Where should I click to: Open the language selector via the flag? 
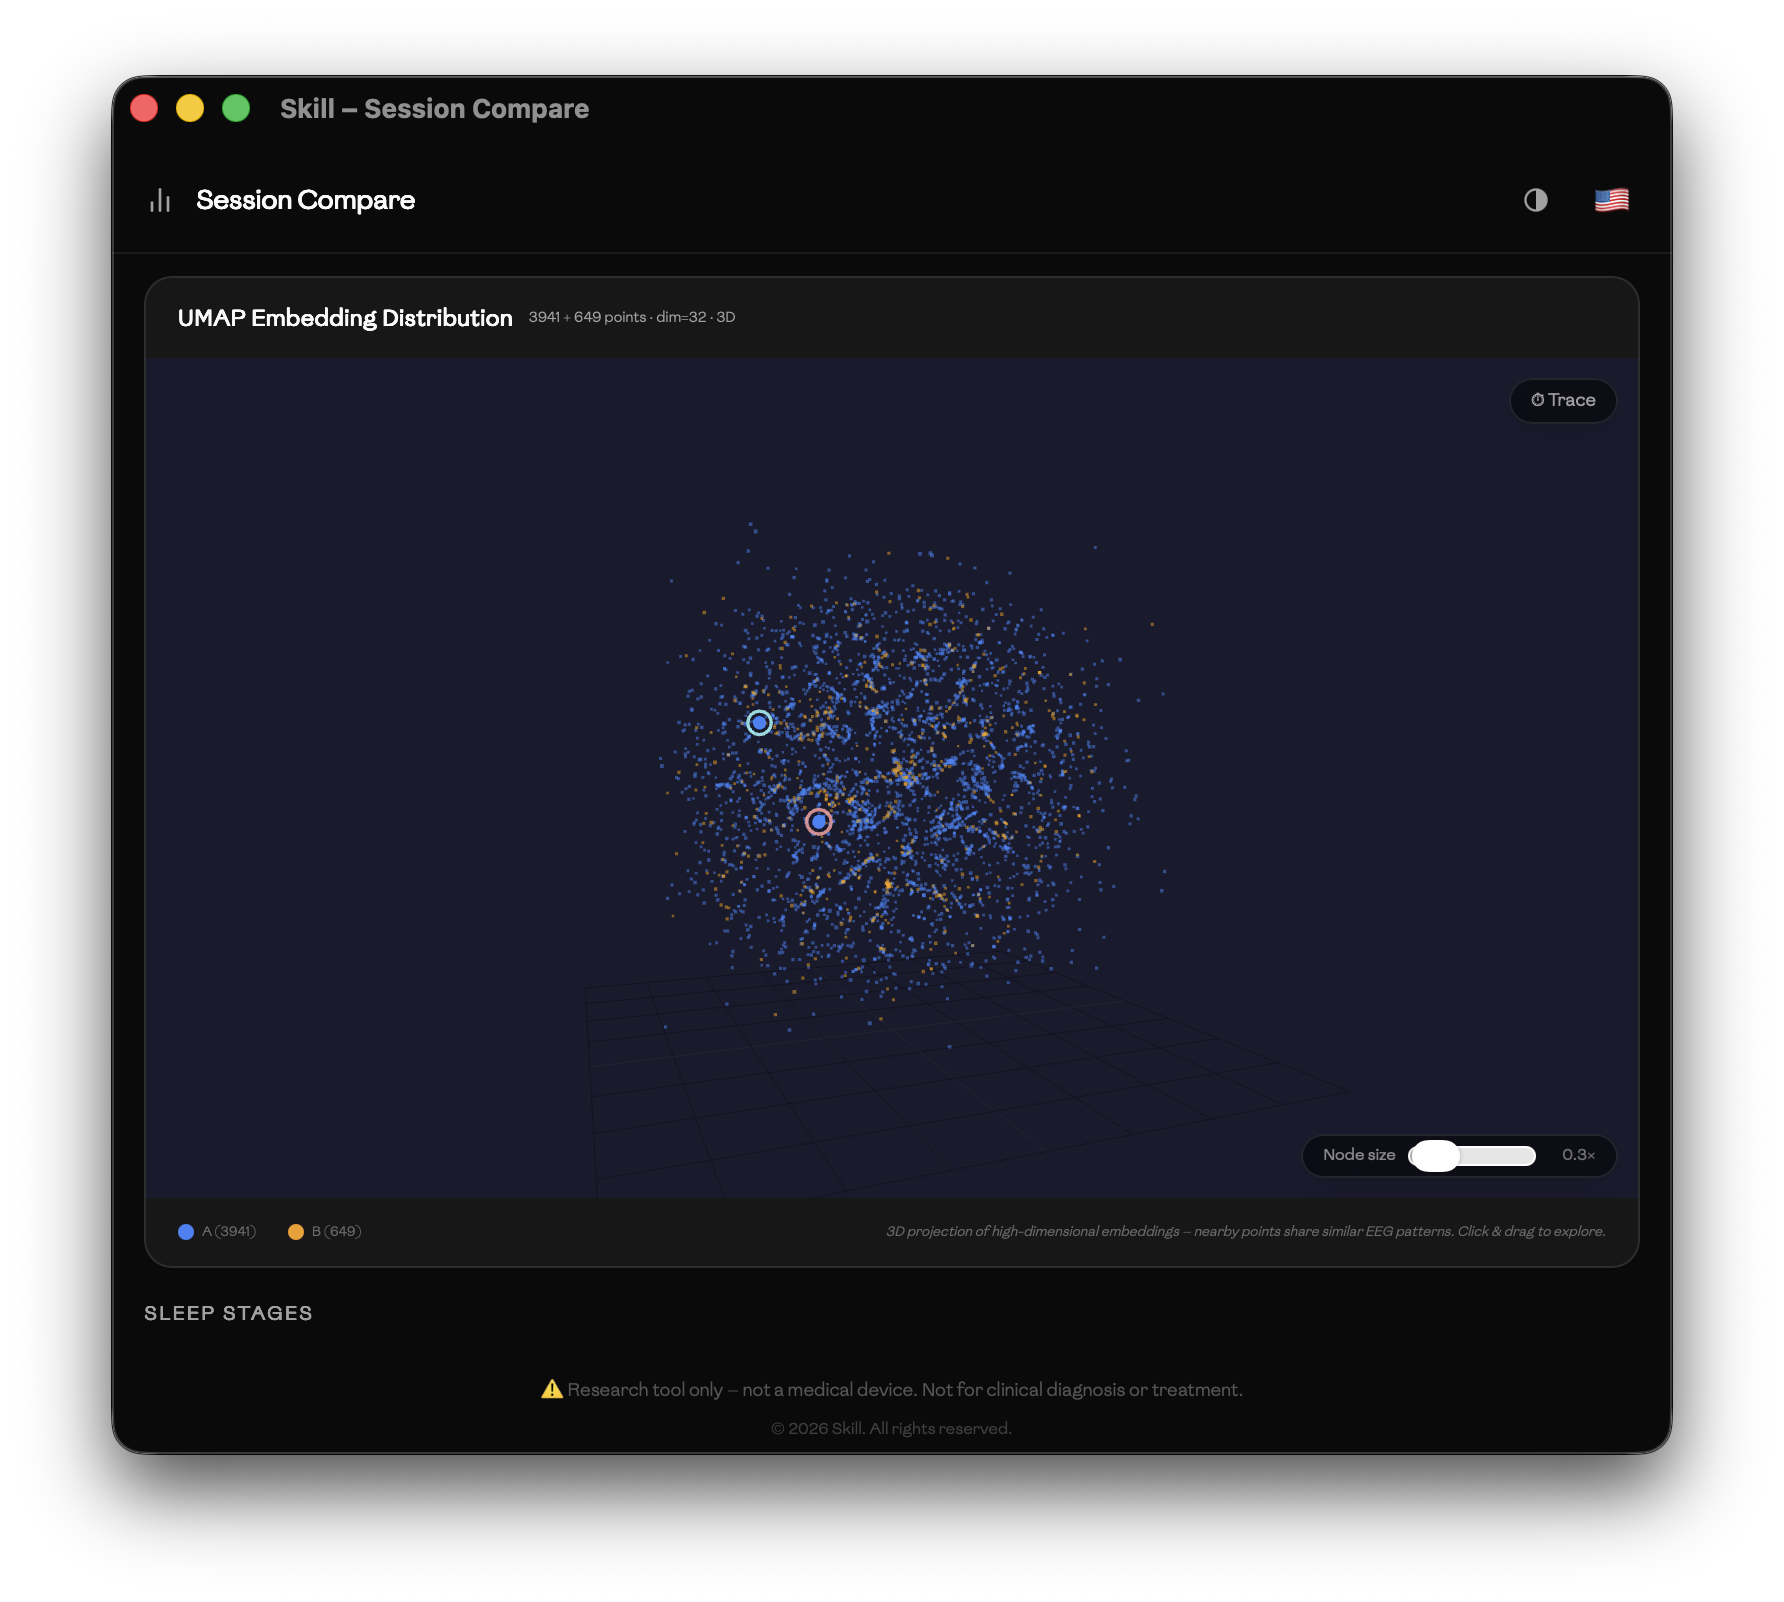(1612, 199)
